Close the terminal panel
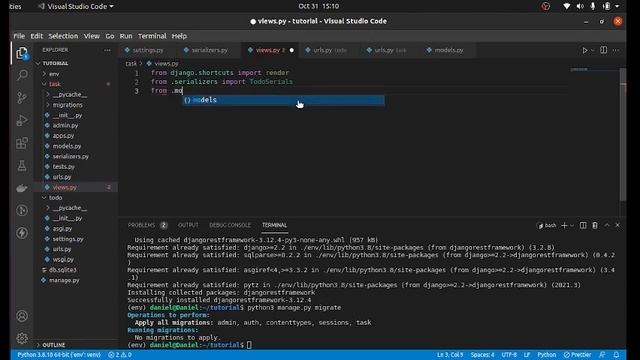This screenshot has height=360, width=640. pos(618,225)
